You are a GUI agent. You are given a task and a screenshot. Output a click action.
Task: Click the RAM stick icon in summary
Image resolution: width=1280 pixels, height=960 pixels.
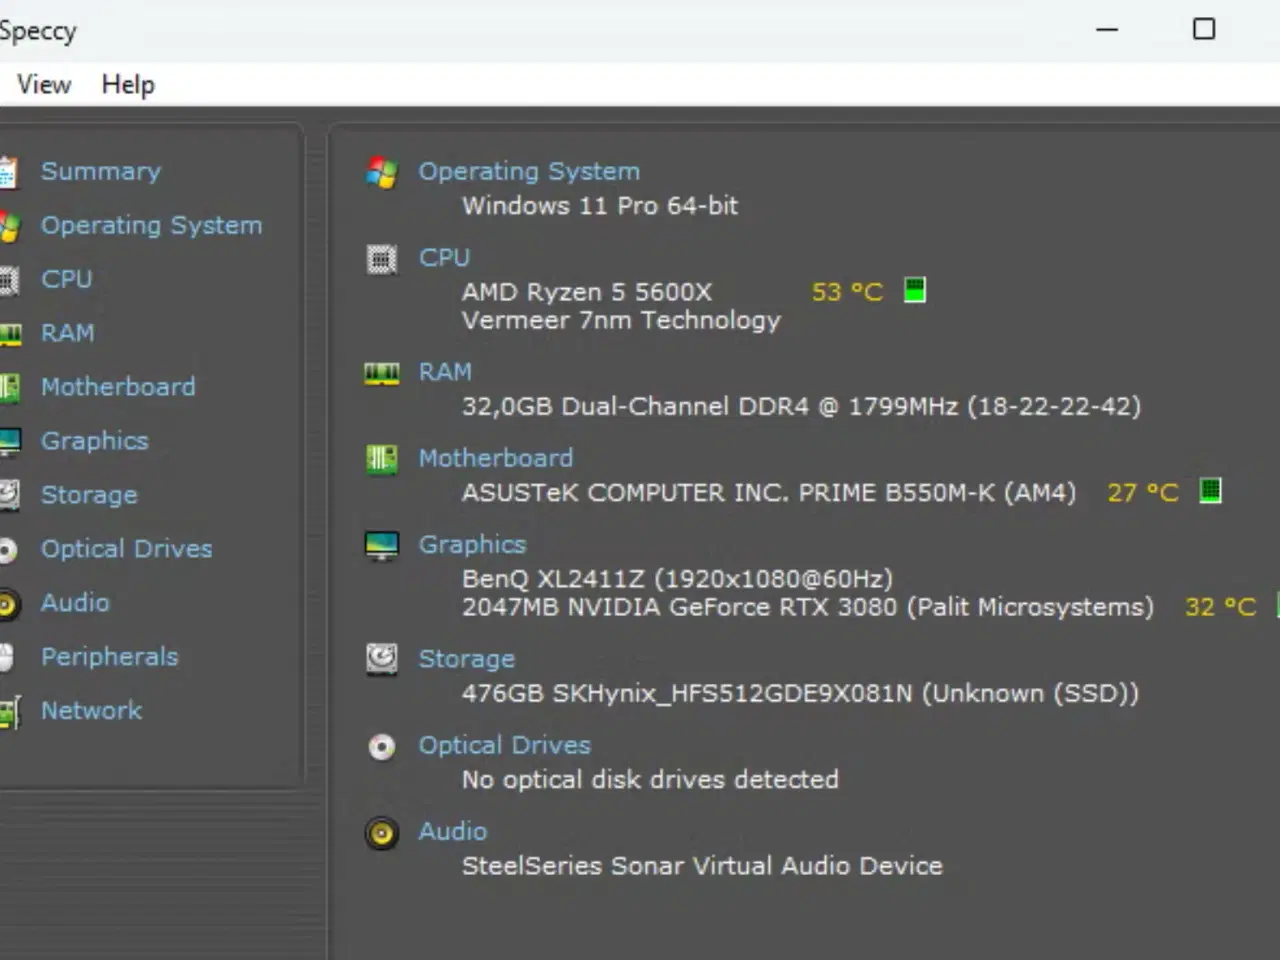(x=381, y=374)
